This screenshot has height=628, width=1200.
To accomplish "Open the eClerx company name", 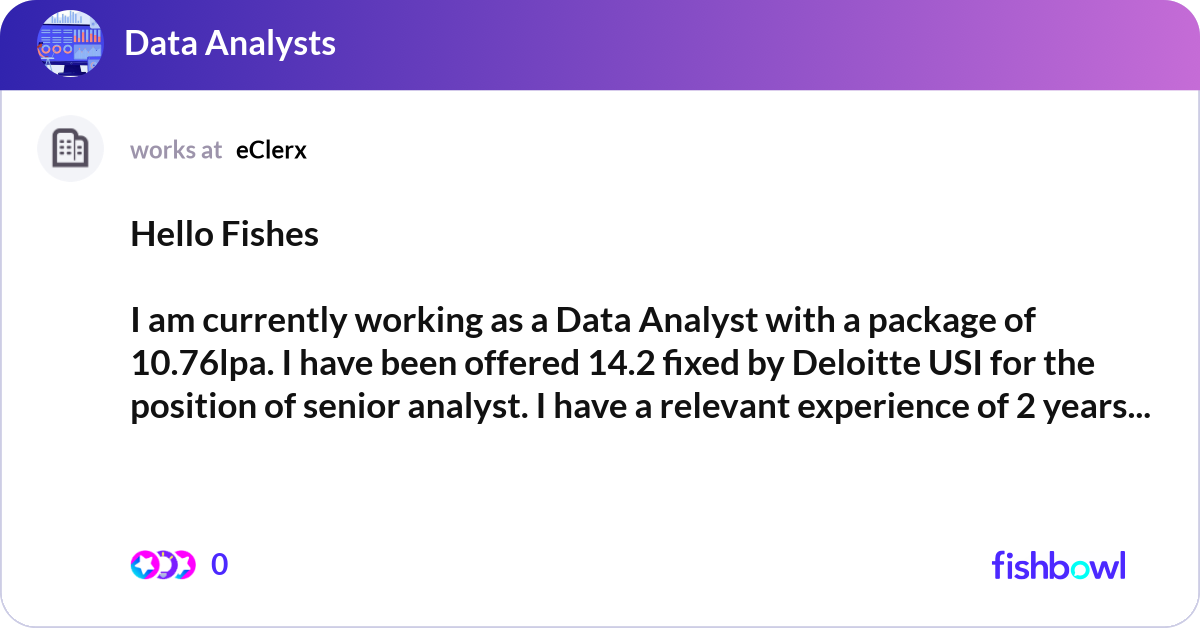I will point(271,150).
